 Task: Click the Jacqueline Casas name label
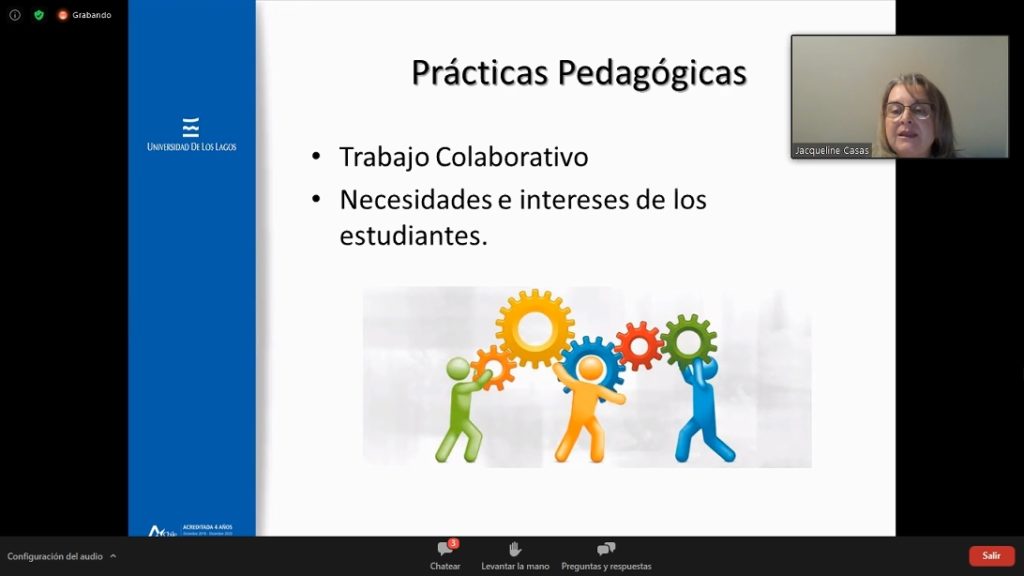click(831, 150)
